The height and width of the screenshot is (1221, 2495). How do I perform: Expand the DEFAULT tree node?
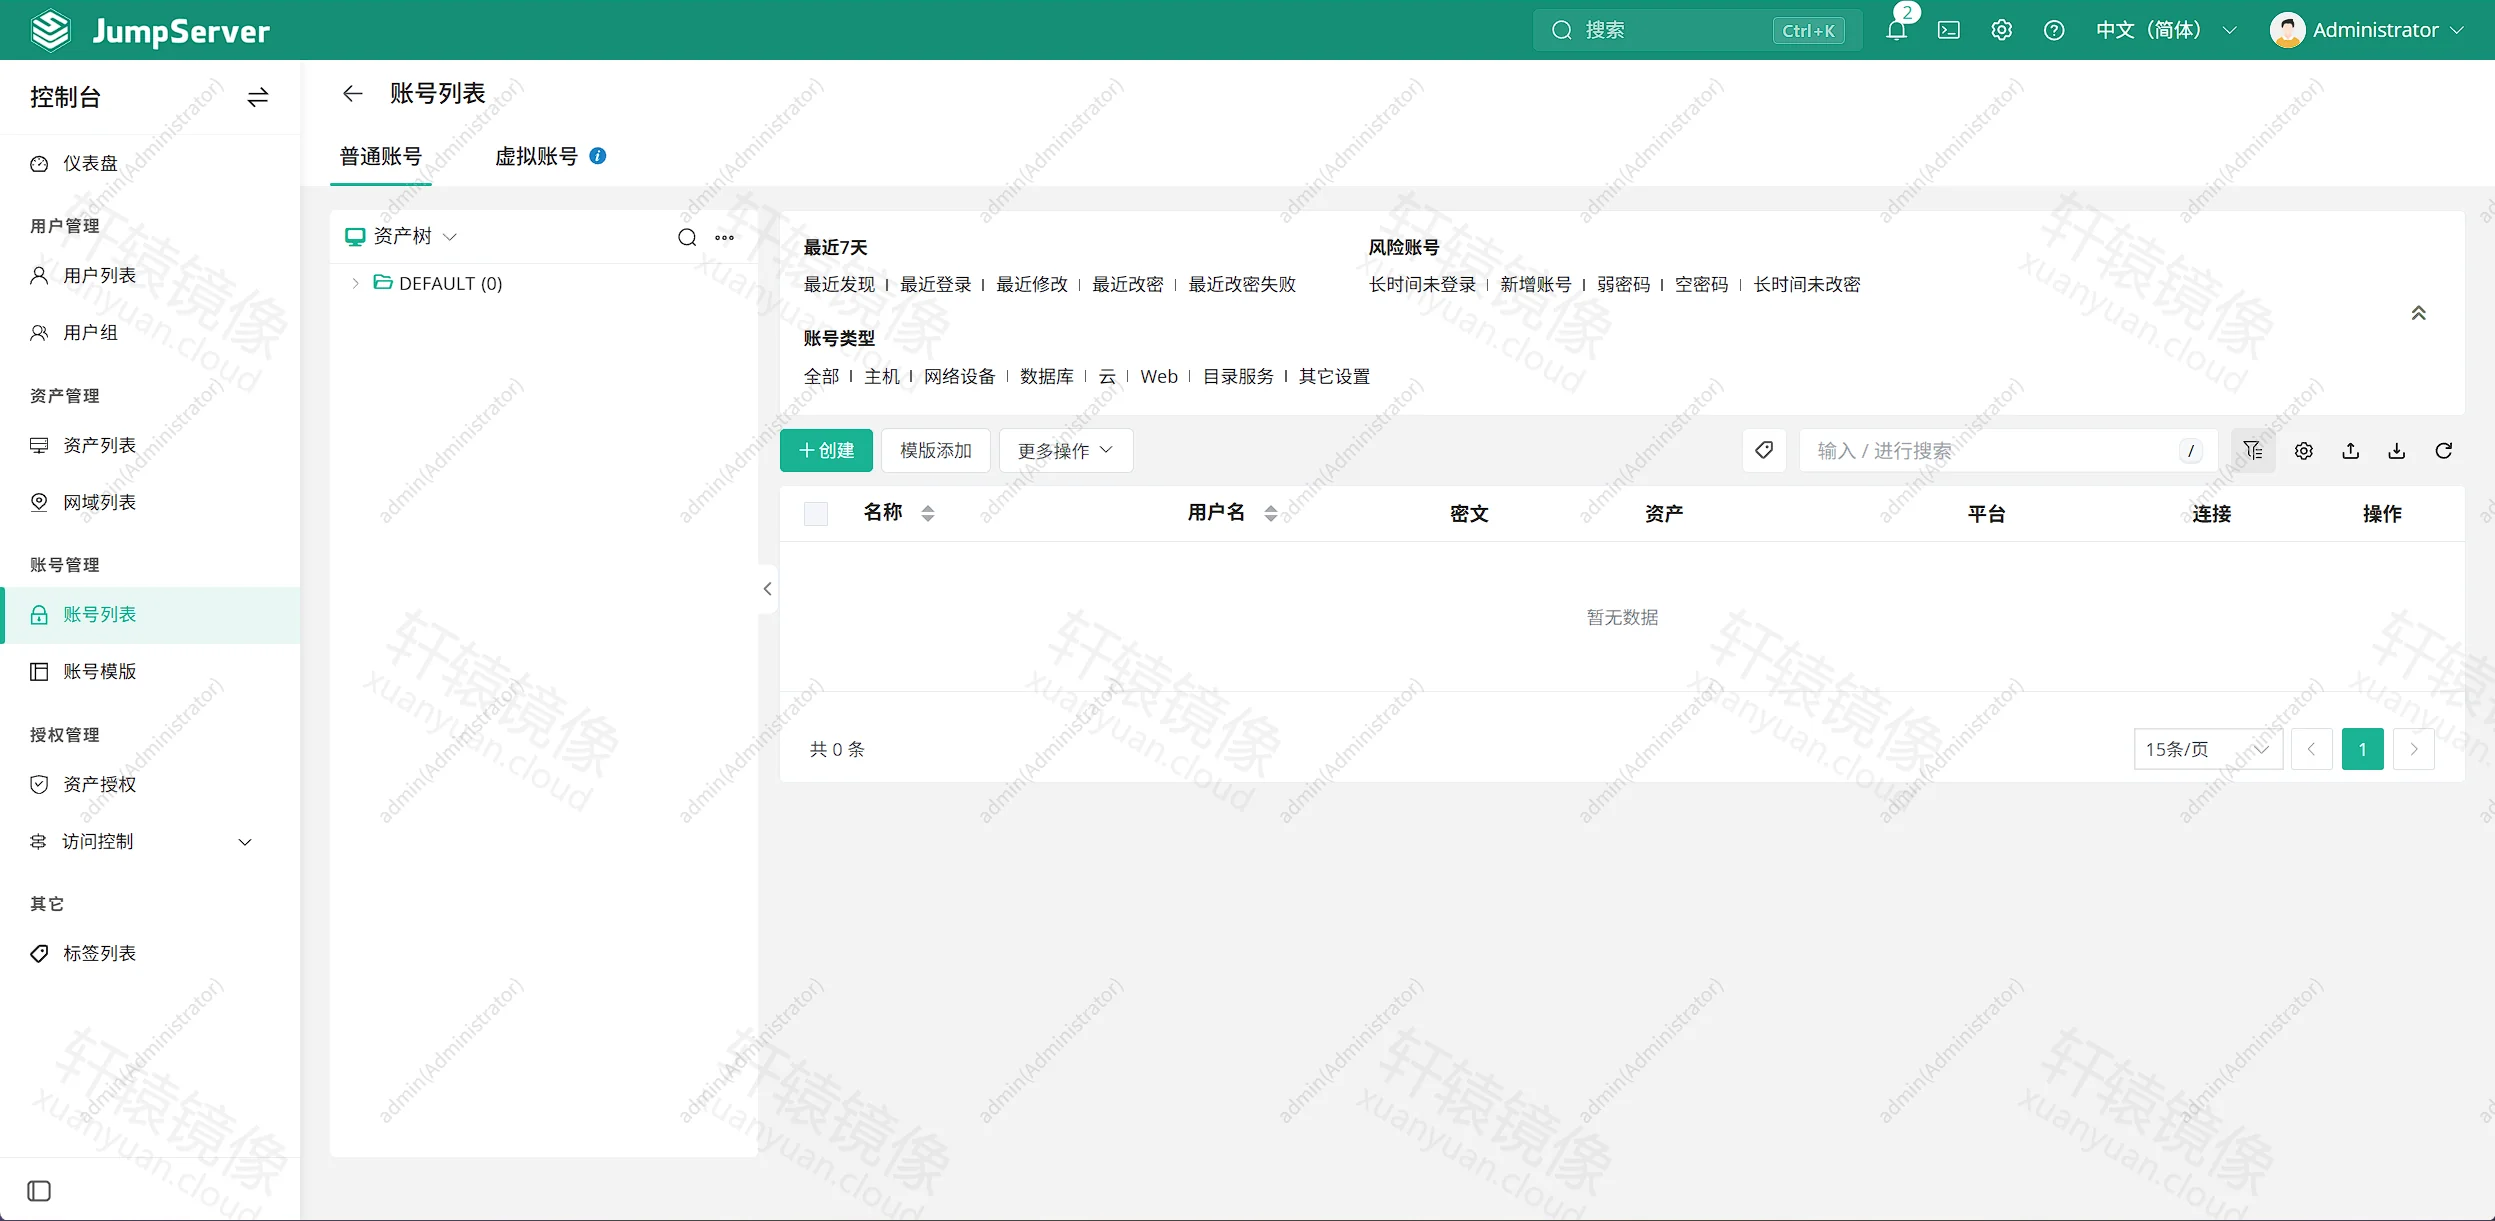coord(355,284)
